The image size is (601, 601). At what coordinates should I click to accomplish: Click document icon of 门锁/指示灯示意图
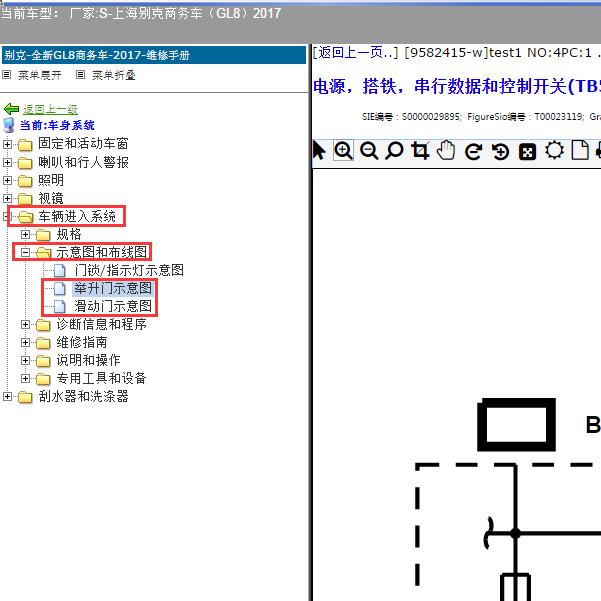pyautogui.click(x=60, y=270)
